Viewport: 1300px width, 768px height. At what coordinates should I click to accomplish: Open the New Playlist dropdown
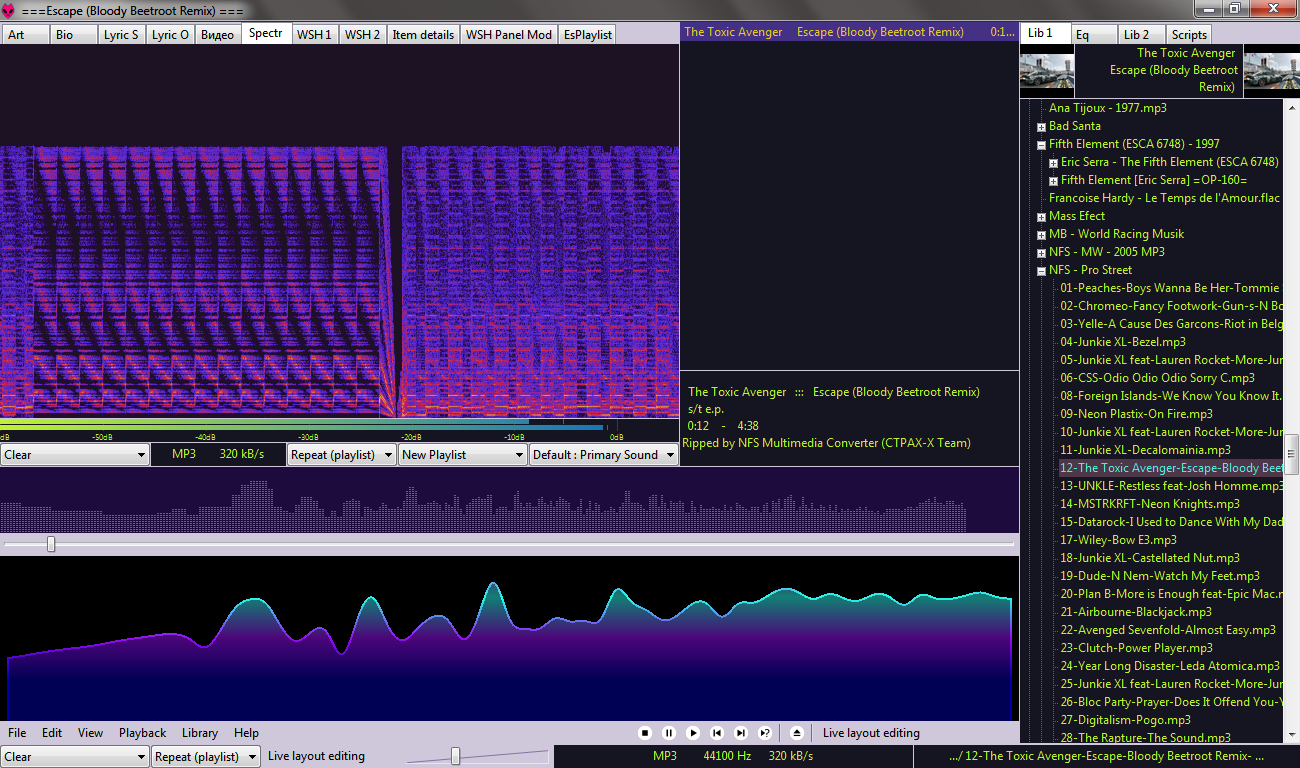coord(462,455)
